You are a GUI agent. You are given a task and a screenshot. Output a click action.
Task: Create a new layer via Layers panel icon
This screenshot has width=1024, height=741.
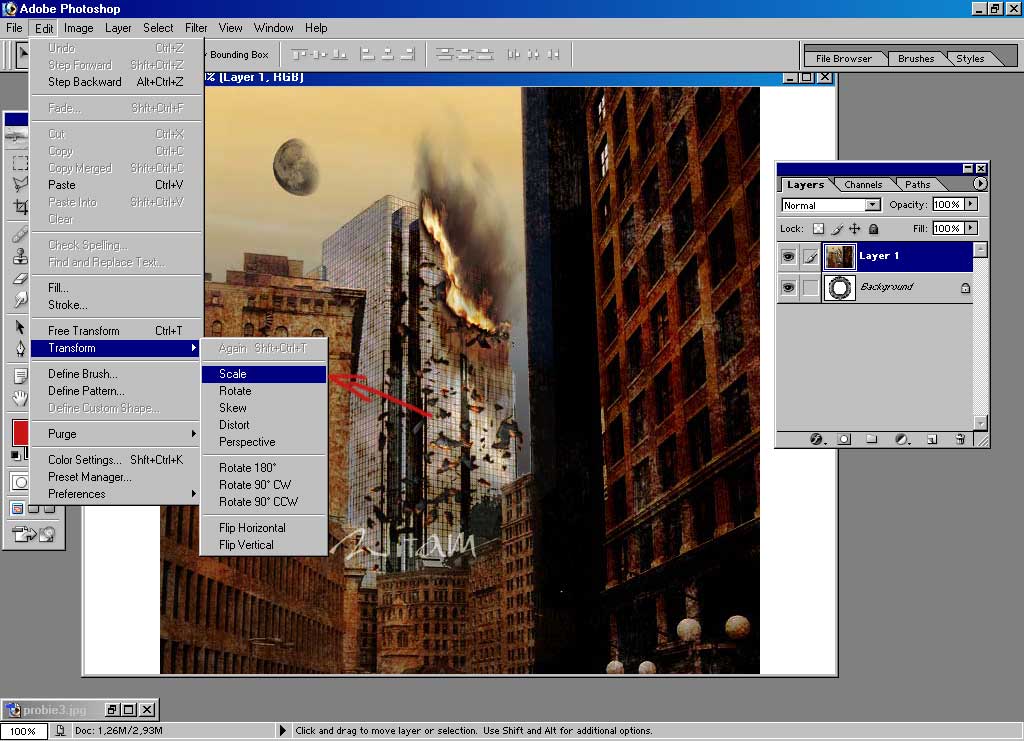click(x=931, y=439)
